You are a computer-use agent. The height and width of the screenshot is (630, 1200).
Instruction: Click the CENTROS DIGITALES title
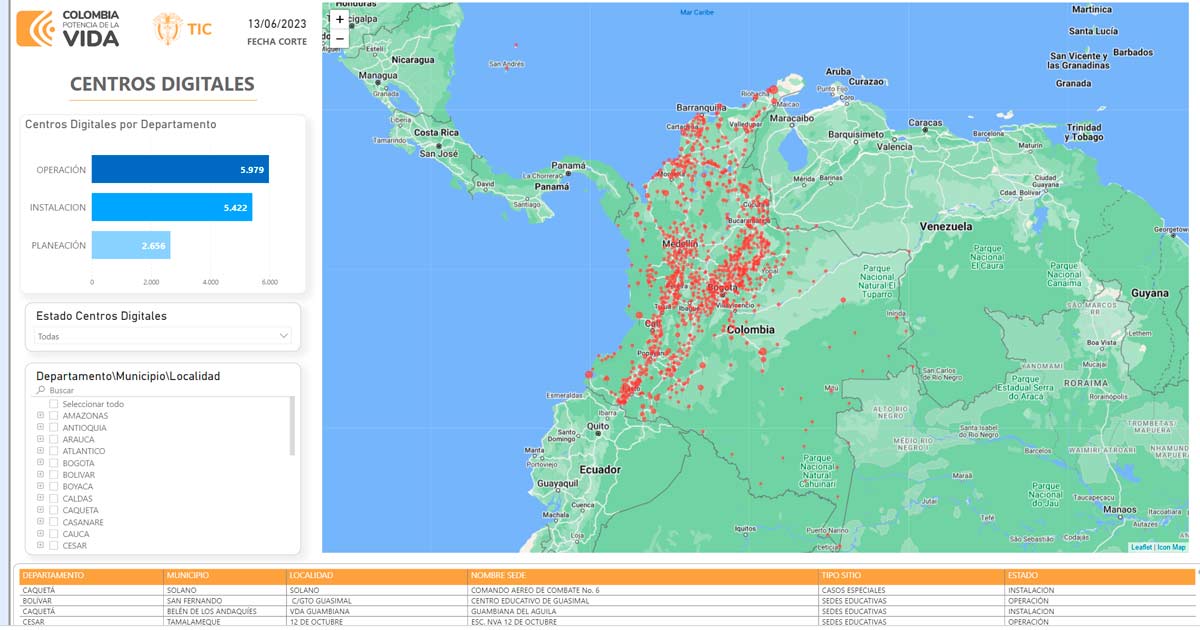[162, 84]
